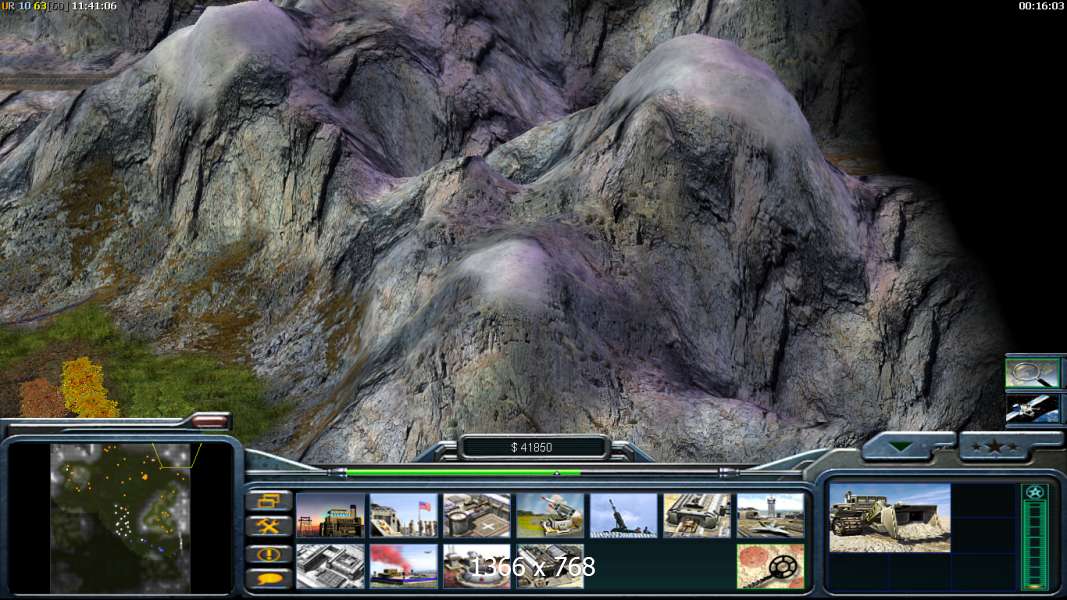Screen dimensions: 1067x600
Task: Build the white Strategy Center structure
Action: (x=330, y=566)
